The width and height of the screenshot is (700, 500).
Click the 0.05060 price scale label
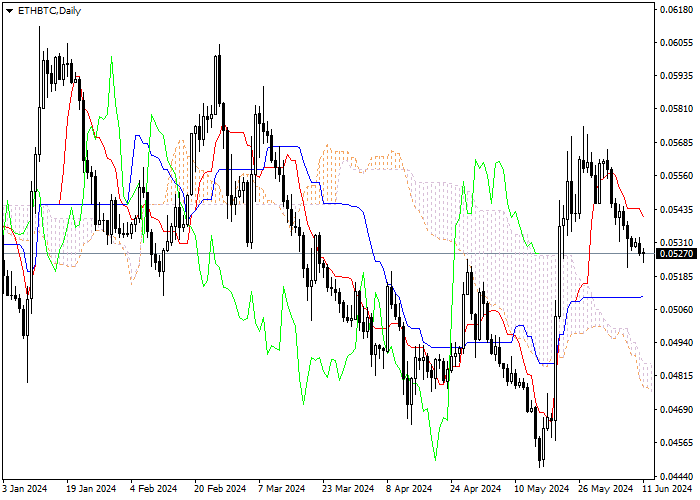(x=676, y=309)
